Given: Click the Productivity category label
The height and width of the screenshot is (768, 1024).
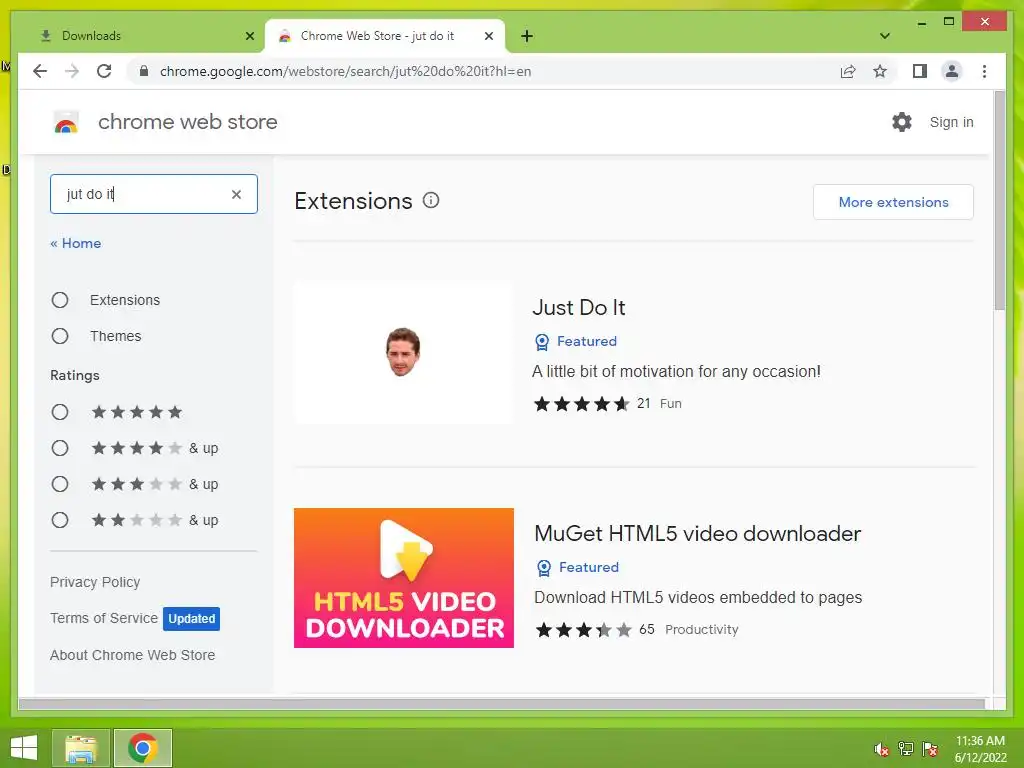Looking at the screenshot, I should 701,630.
